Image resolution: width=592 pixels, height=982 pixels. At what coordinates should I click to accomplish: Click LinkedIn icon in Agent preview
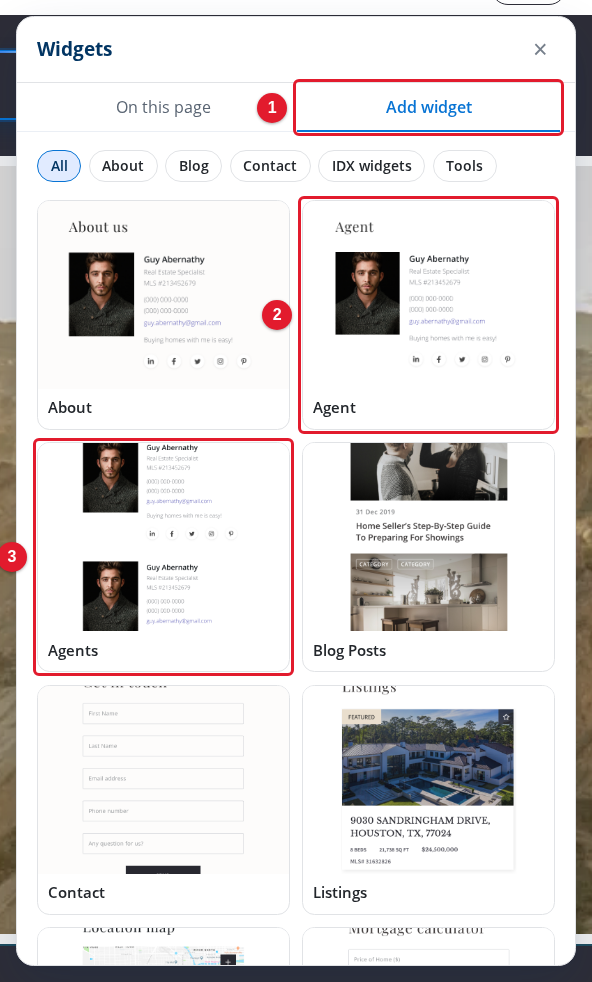(x=416, y=359)
